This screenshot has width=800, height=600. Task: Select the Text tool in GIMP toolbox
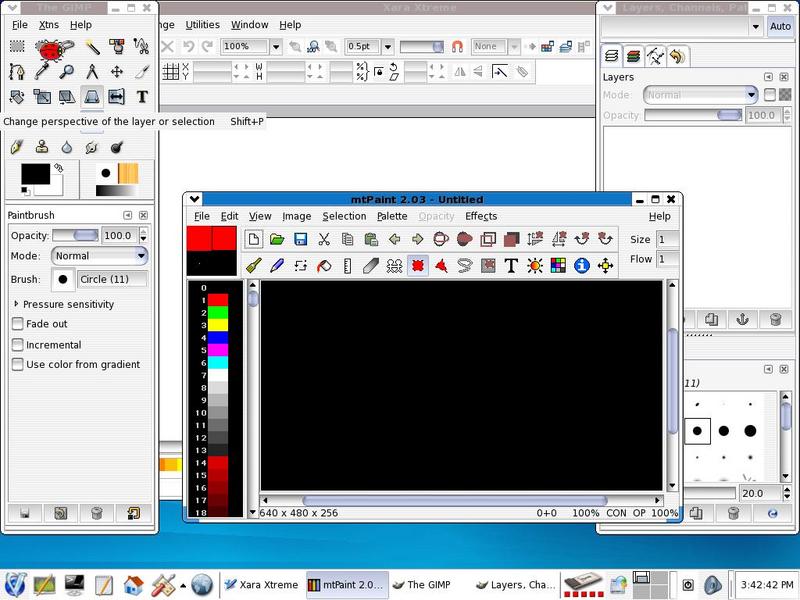tap(142, 97)
